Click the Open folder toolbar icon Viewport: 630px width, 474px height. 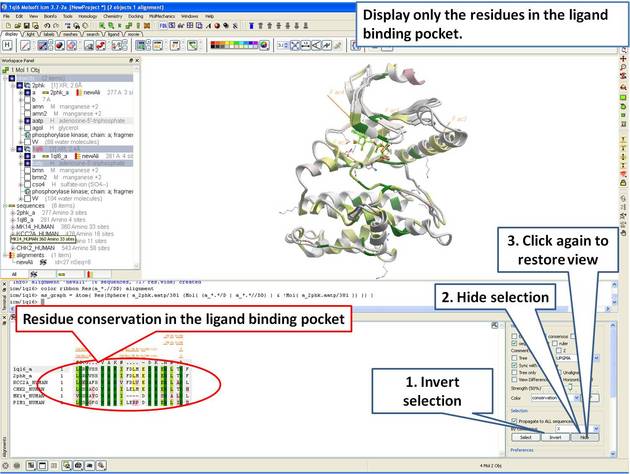[x=17, y=25]
